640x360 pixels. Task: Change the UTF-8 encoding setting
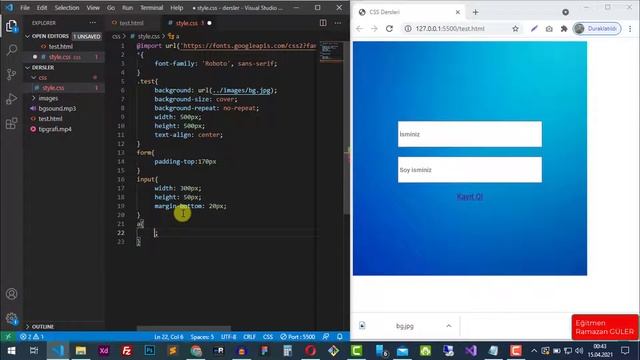[x=229, y=337]
